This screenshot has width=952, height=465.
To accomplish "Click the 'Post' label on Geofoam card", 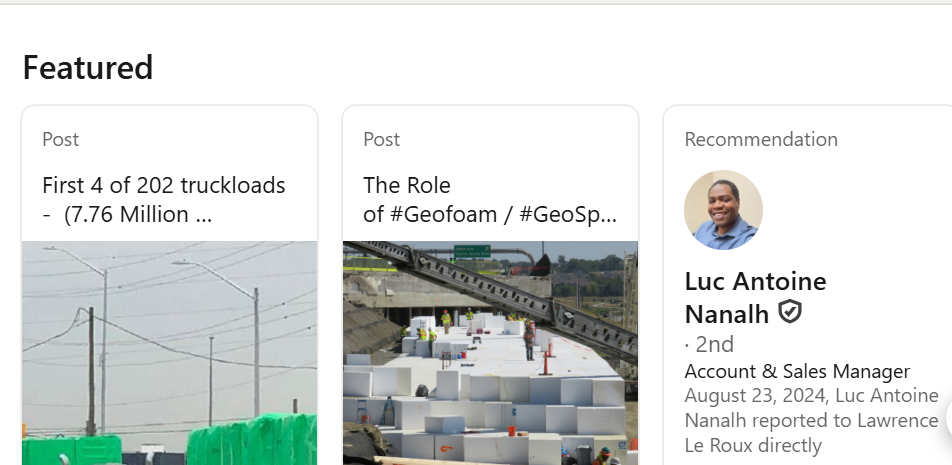I will 382,140.
